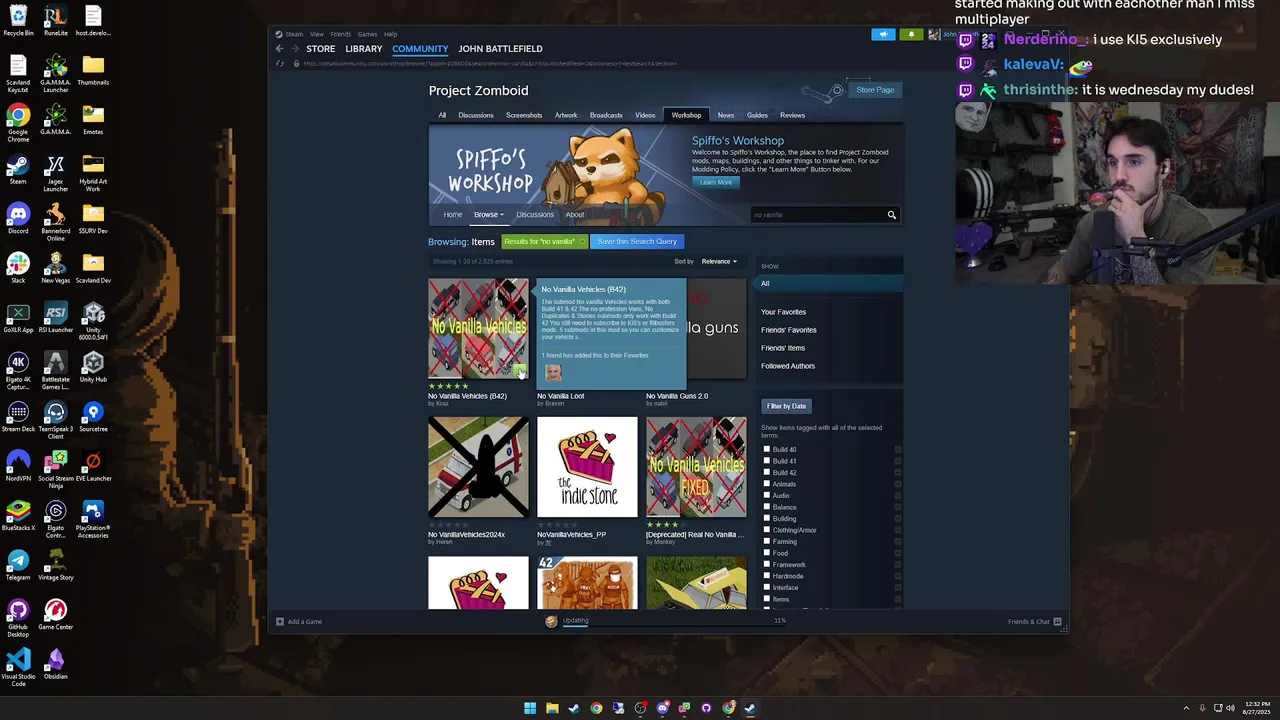Click the Filter by Date button
The height and width of the screenshot is (720, 1280).
point(786,406)
